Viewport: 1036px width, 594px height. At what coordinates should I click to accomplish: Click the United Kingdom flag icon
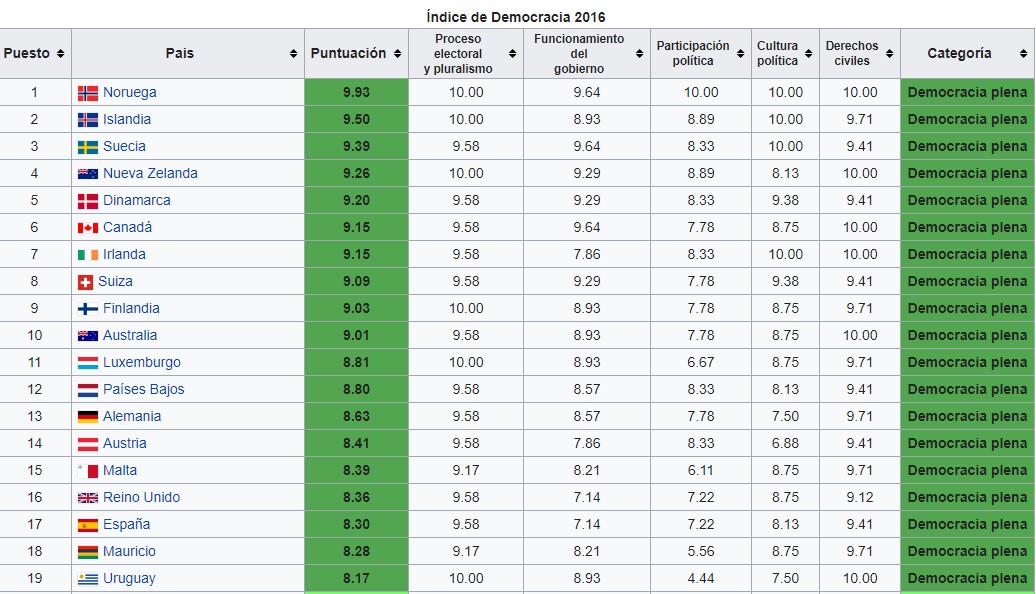(x=88, y=498)
